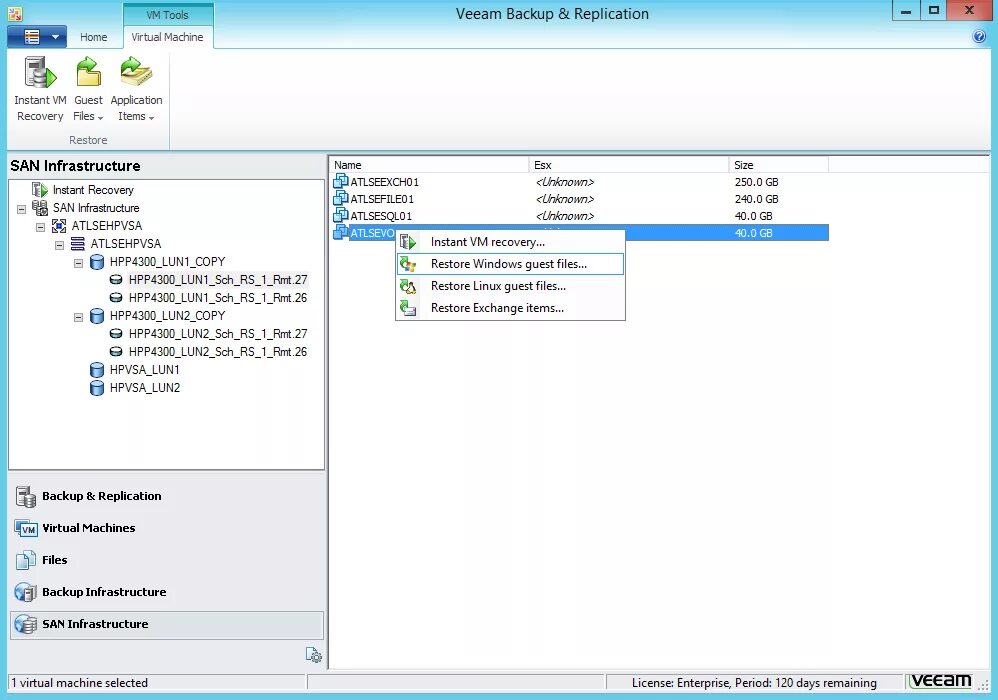The width and height of the screenshot is (998, 700).
Task: Select snapshot HPP4300_LUN2_Sch_RS_1_Rmt.26
Action: pos(218,352)
